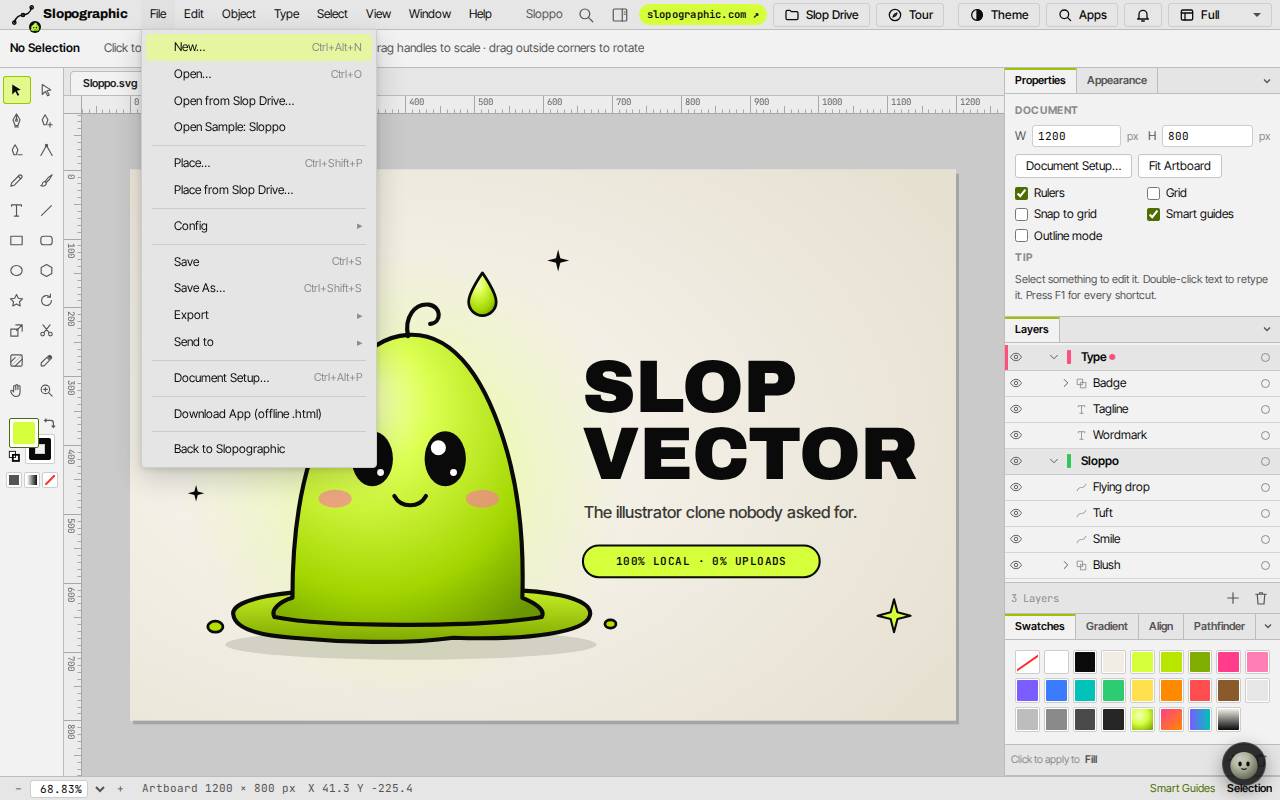Open the Gradient tab
This screenshot has height=800, width=1280.
(1106, 626)
